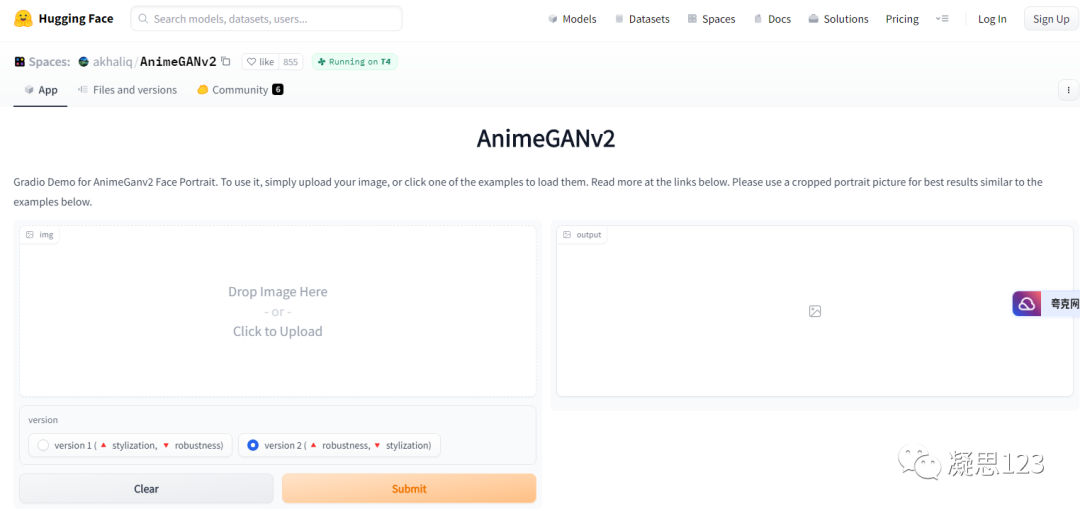Click the Submit button

coord(409,489)
